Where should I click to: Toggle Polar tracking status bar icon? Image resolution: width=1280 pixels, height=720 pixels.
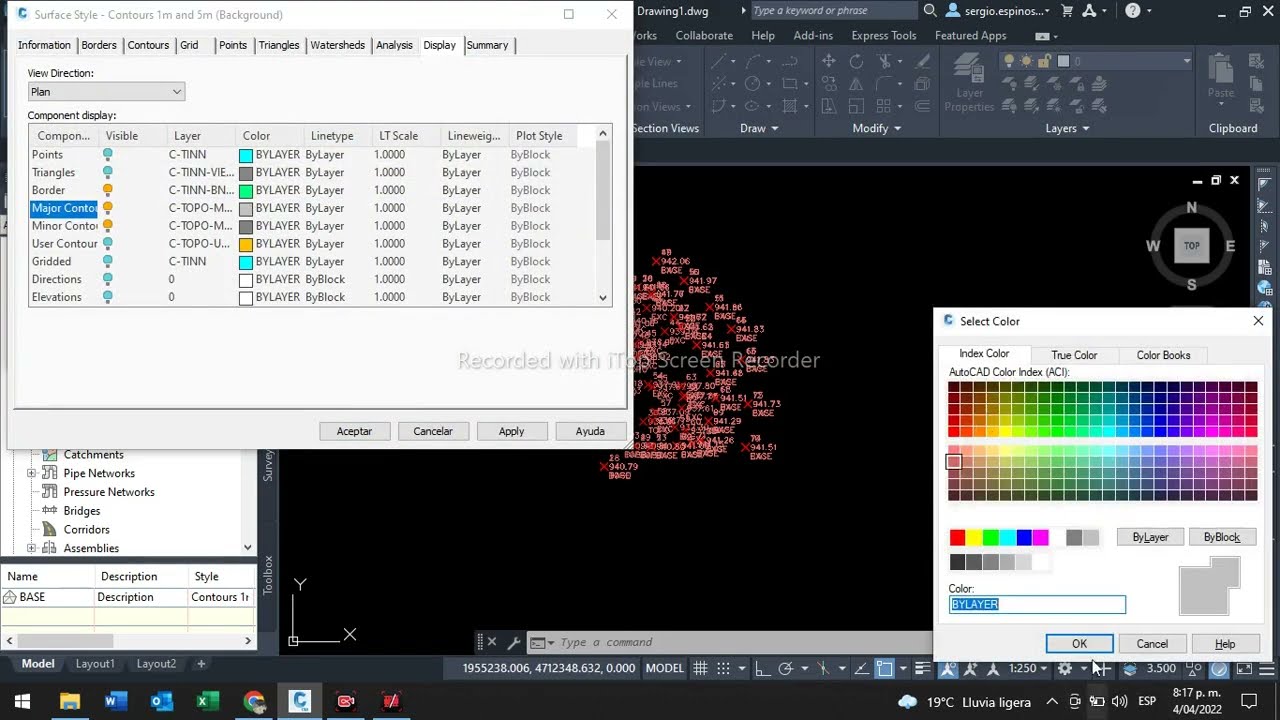786,668
